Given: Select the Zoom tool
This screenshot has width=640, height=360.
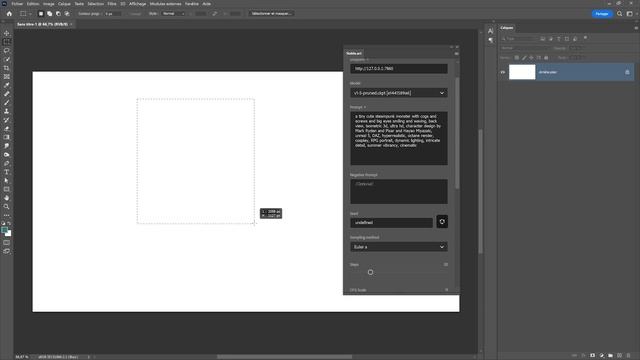Looking at the screenshot, I should tap(7, 207).
